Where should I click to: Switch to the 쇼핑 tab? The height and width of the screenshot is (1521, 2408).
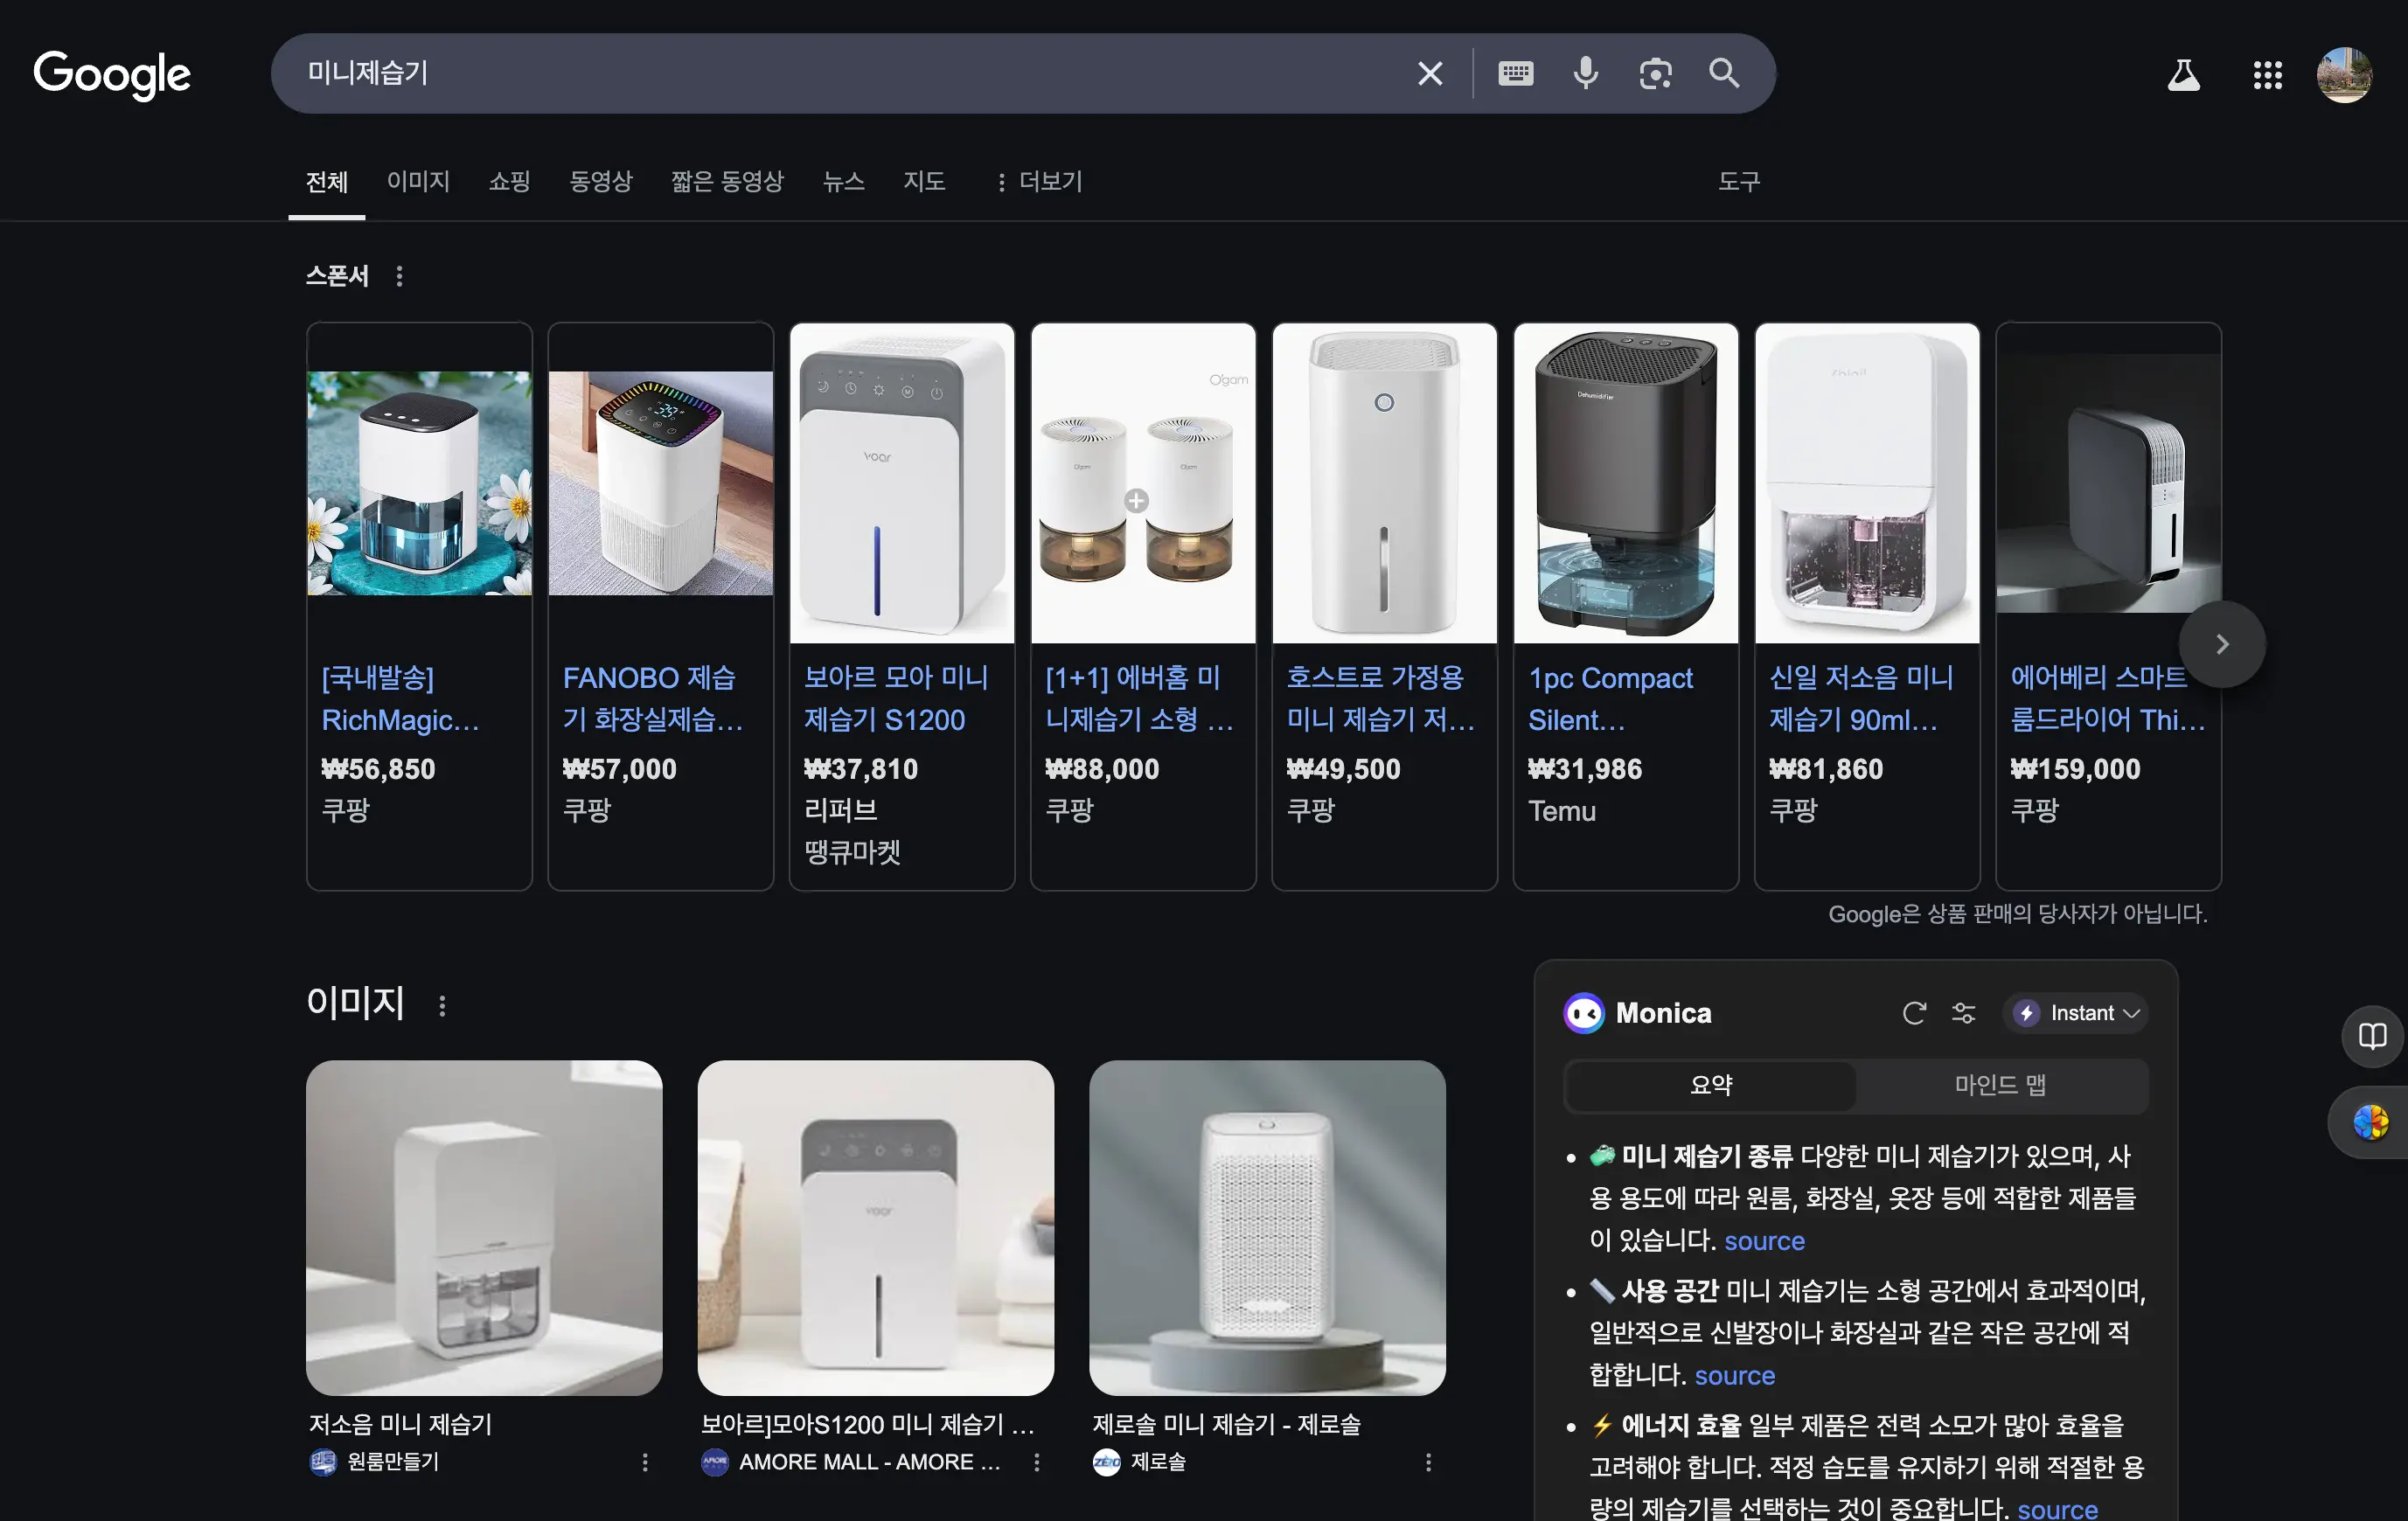(x=510, y=181)
